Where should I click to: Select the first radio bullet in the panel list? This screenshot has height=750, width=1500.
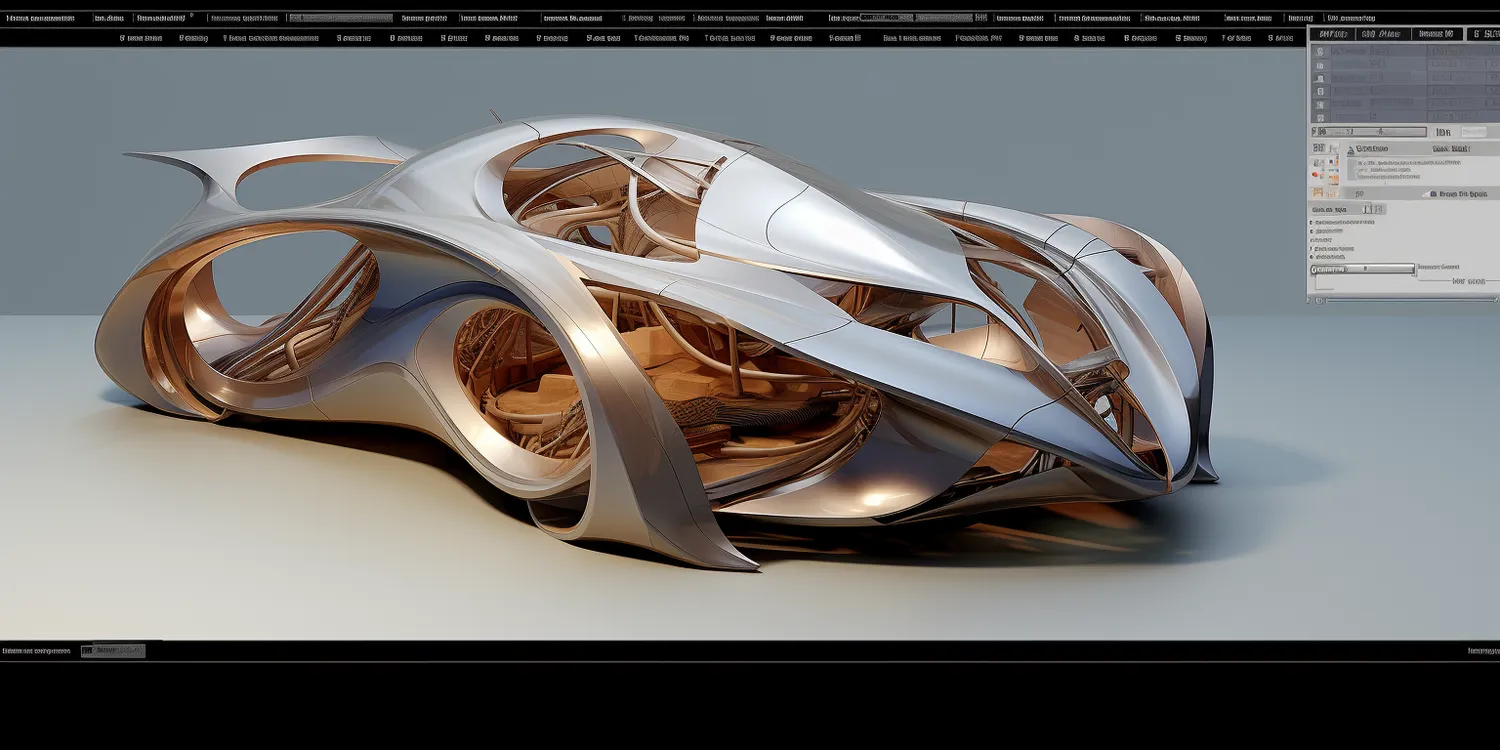coord(1311,222)
